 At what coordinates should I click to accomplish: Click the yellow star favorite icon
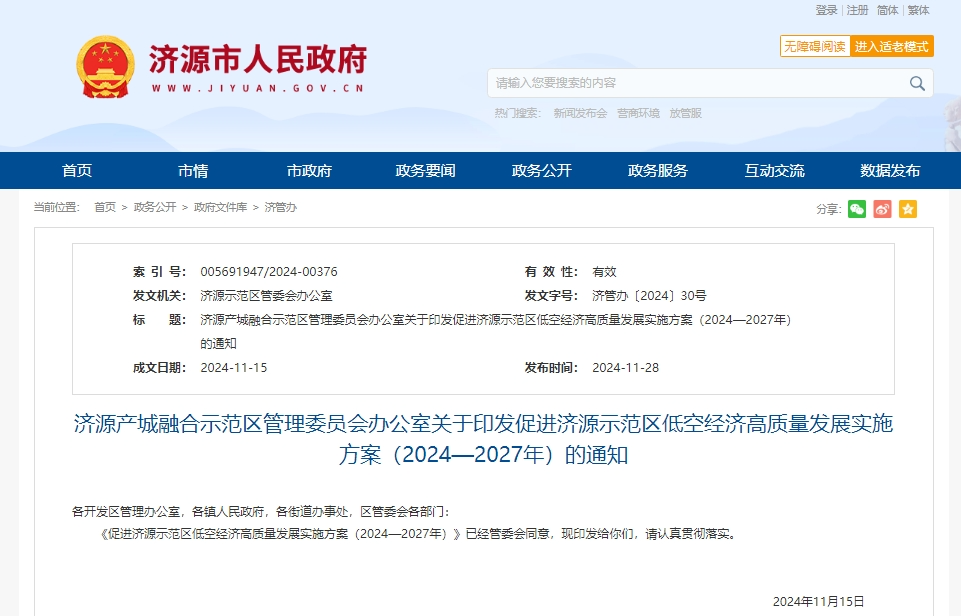906,208
